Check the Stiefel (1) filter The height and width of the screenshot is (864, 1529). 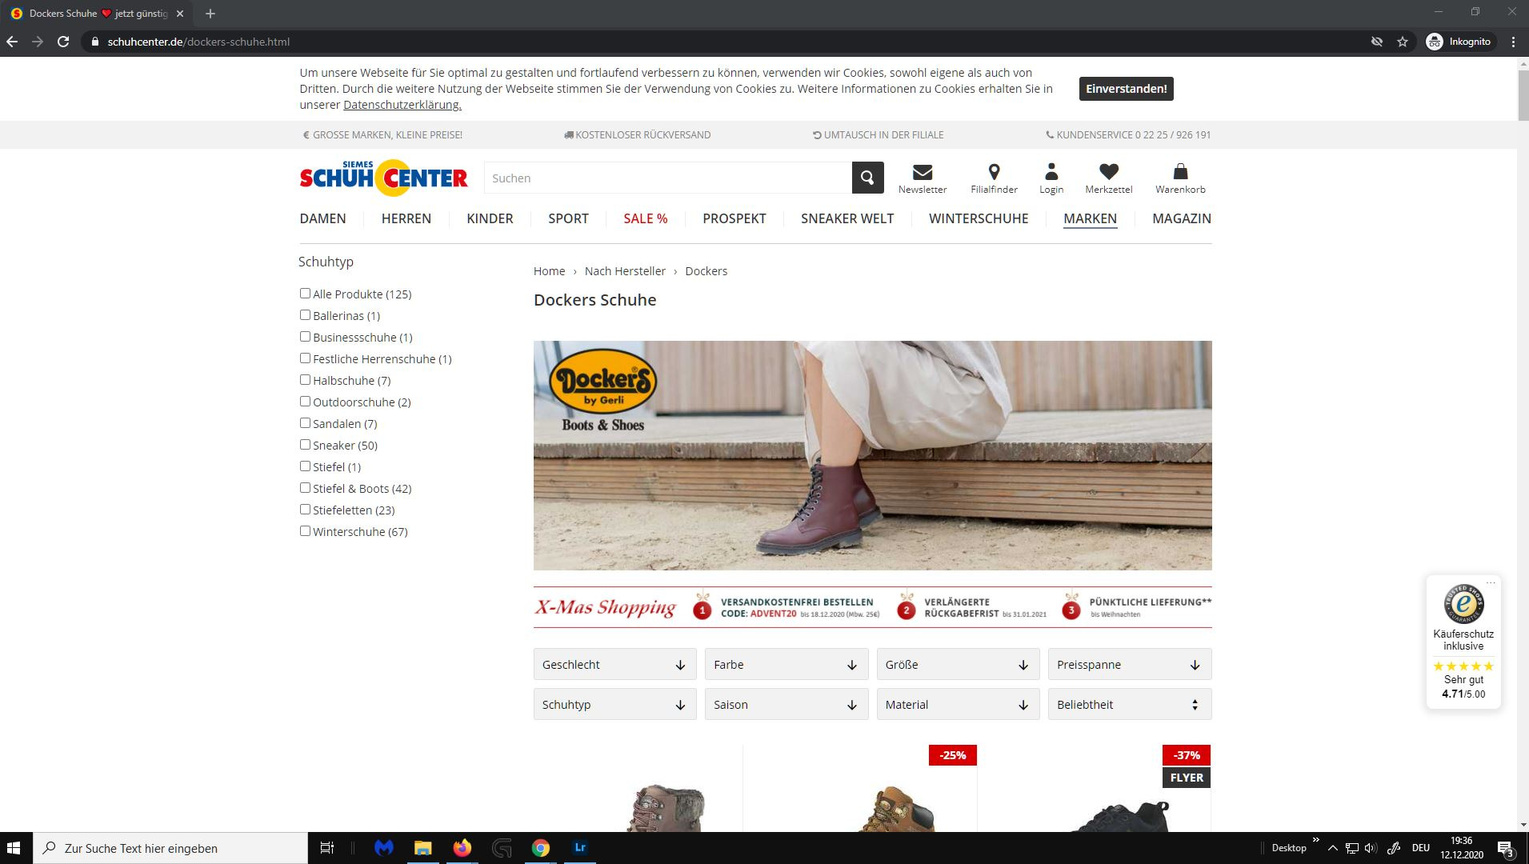[305, 466]
